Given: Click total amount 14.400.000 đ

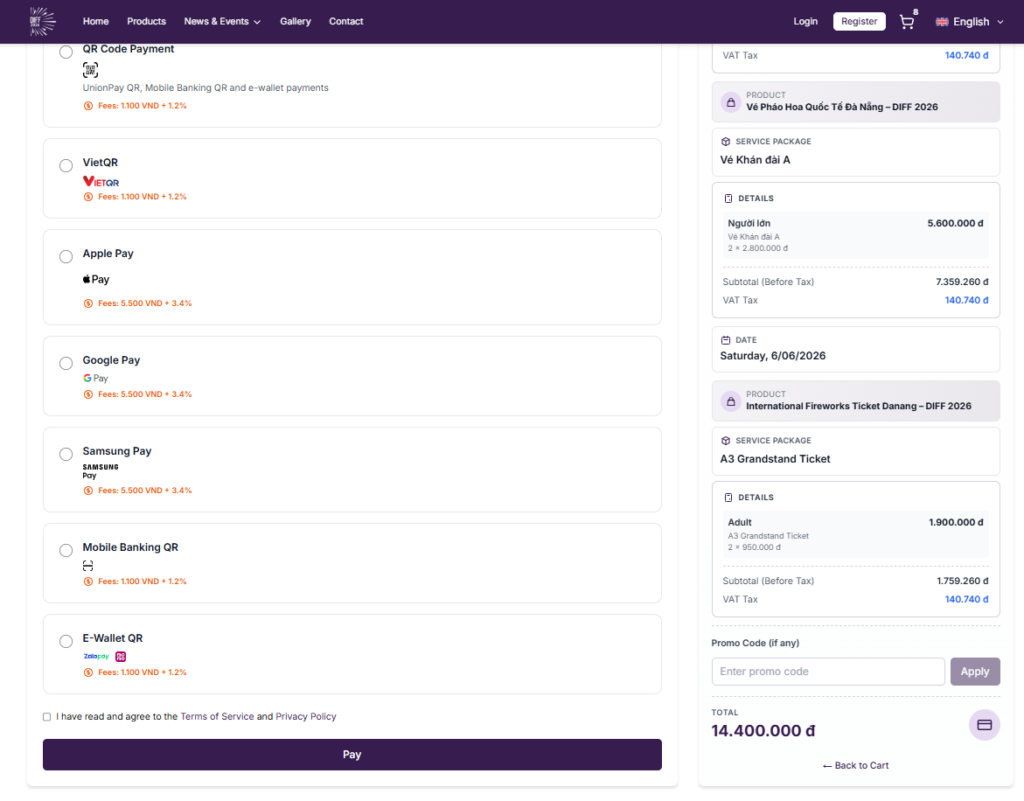Looking at the screenshot, I should (x=763, y=731).
